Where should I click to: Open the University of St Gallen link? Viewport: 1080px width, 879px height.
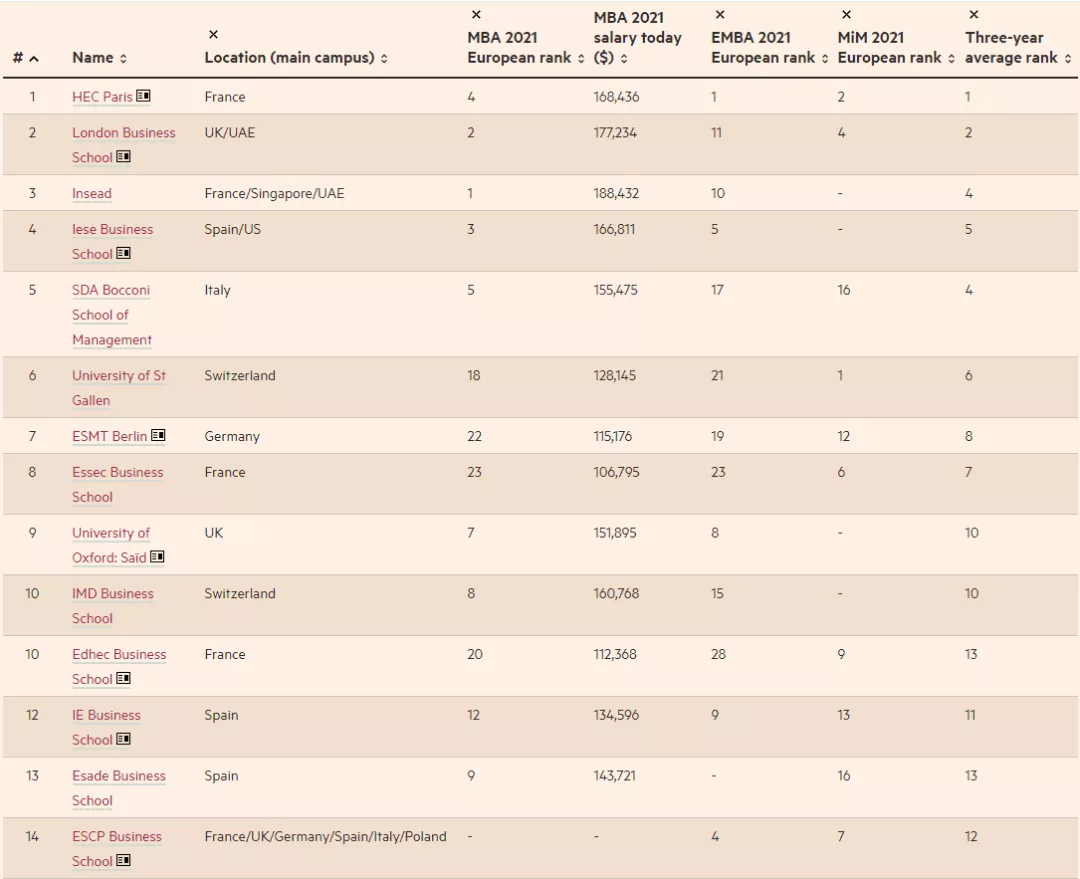118,376
